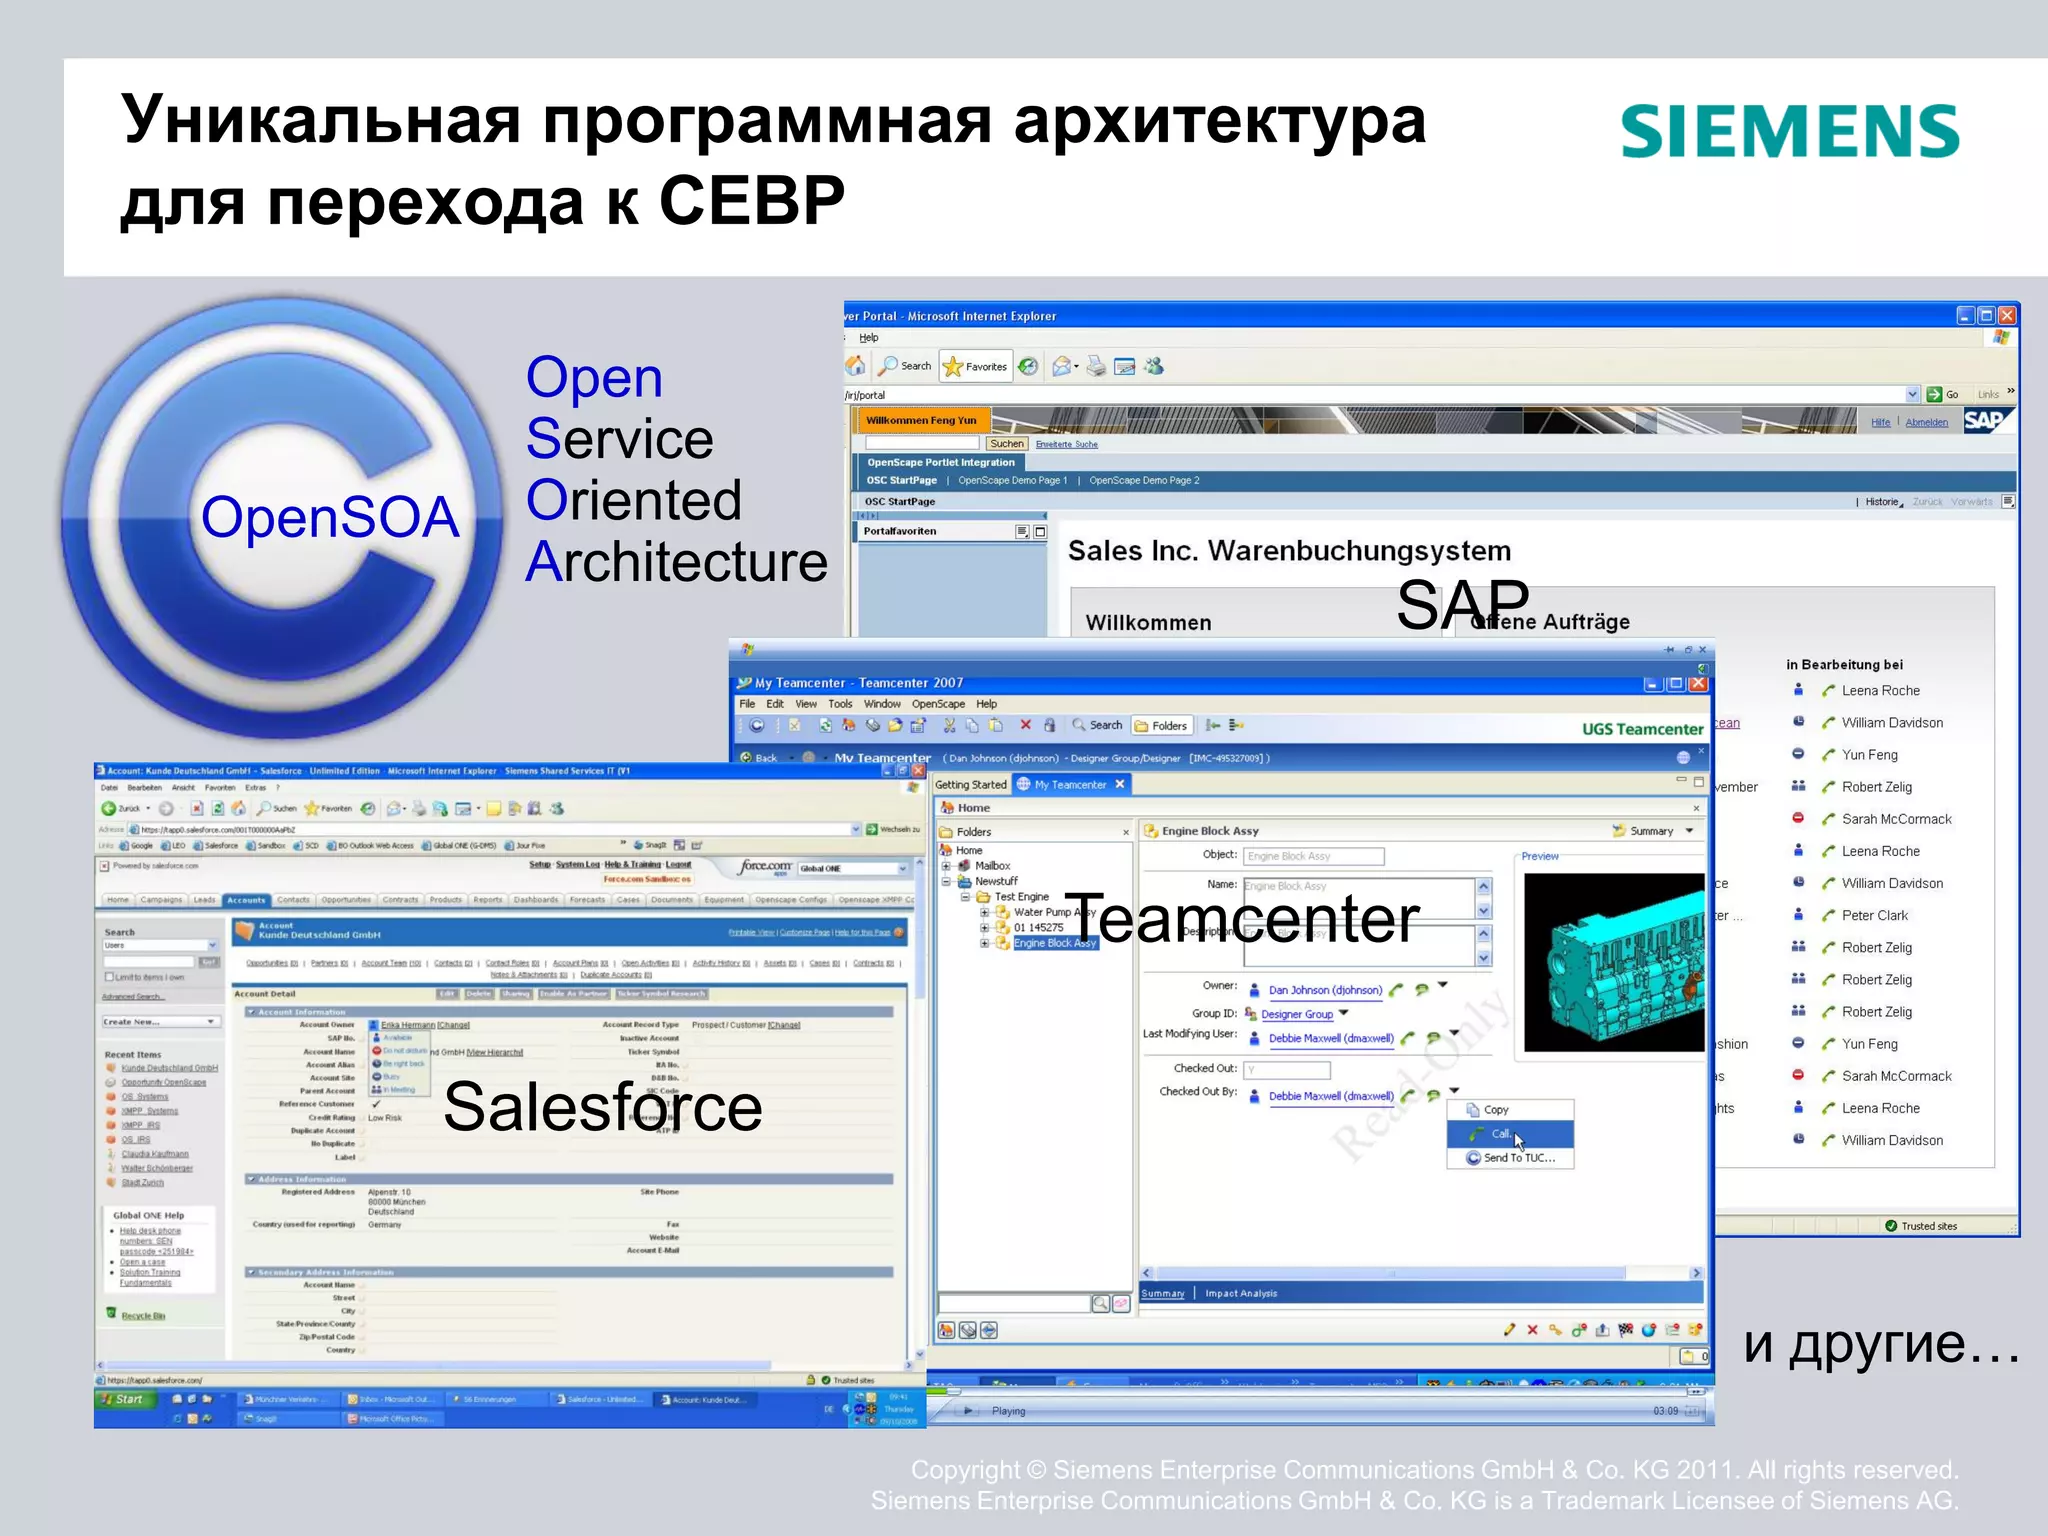Click play button in video player bar
Viewport: 2048px width, 1536px height.
(968, 1411)
